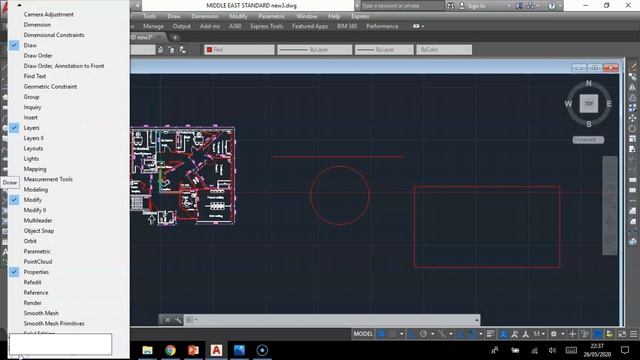Select the Explode tool in Modify toolbar
The image size is (640, 360).
click(633, 242)
